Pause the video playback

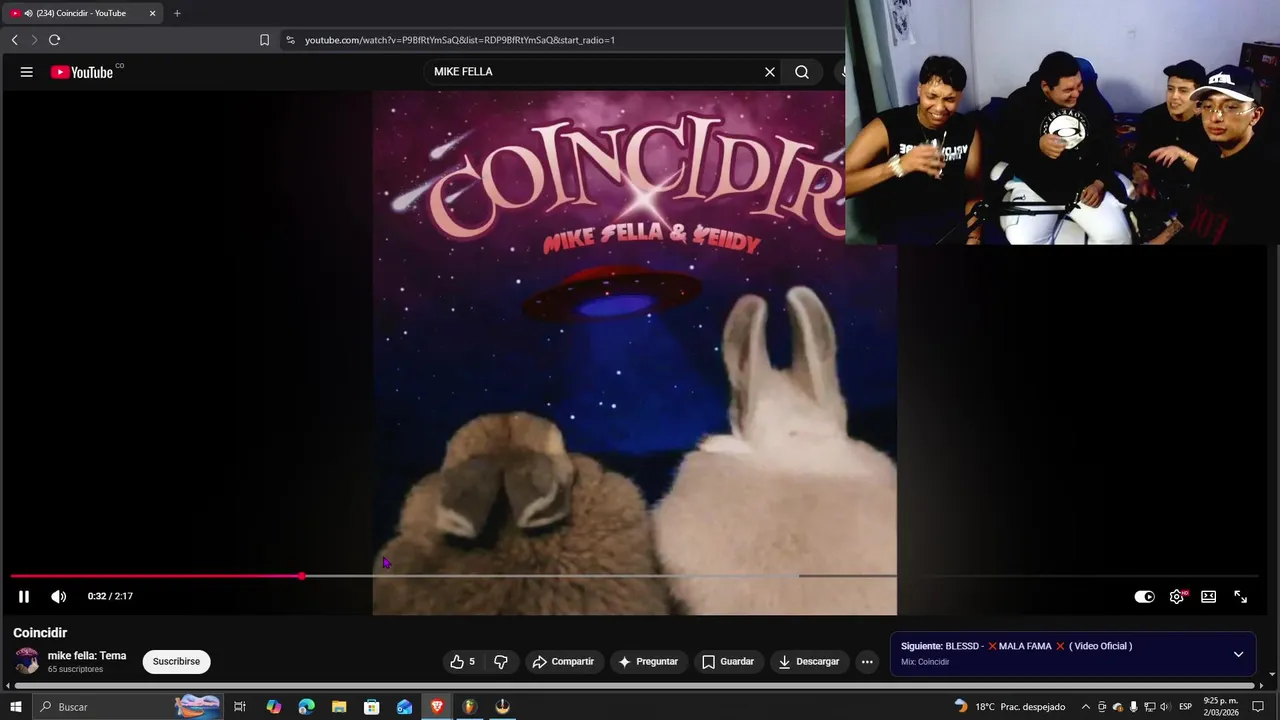tap(24, 597)
